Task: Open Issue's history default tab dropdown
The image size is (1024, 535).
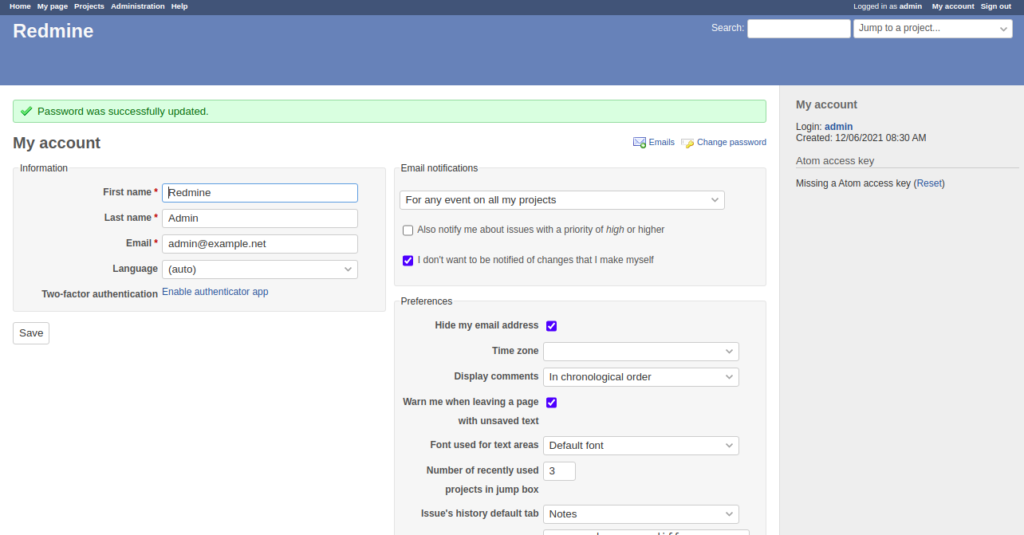Action: pyautogui.click(x=641, y=514)
